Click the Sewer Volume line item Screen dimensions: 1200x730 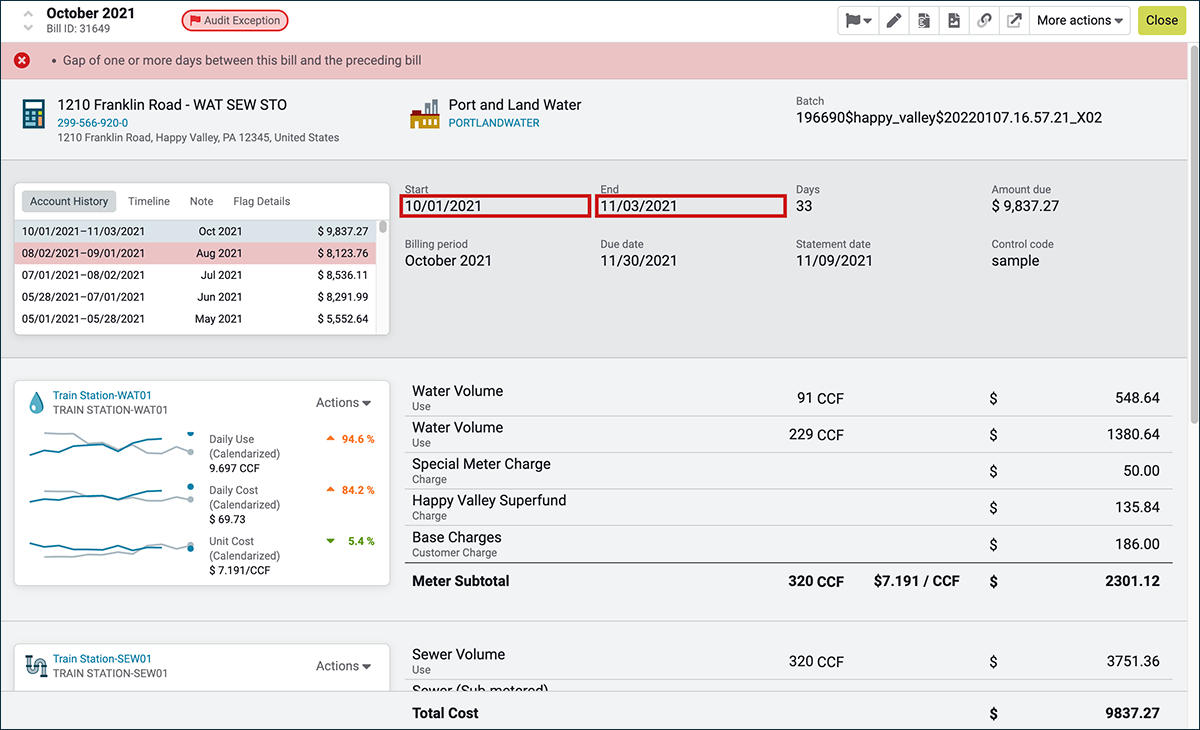click(x=786, y=661)
